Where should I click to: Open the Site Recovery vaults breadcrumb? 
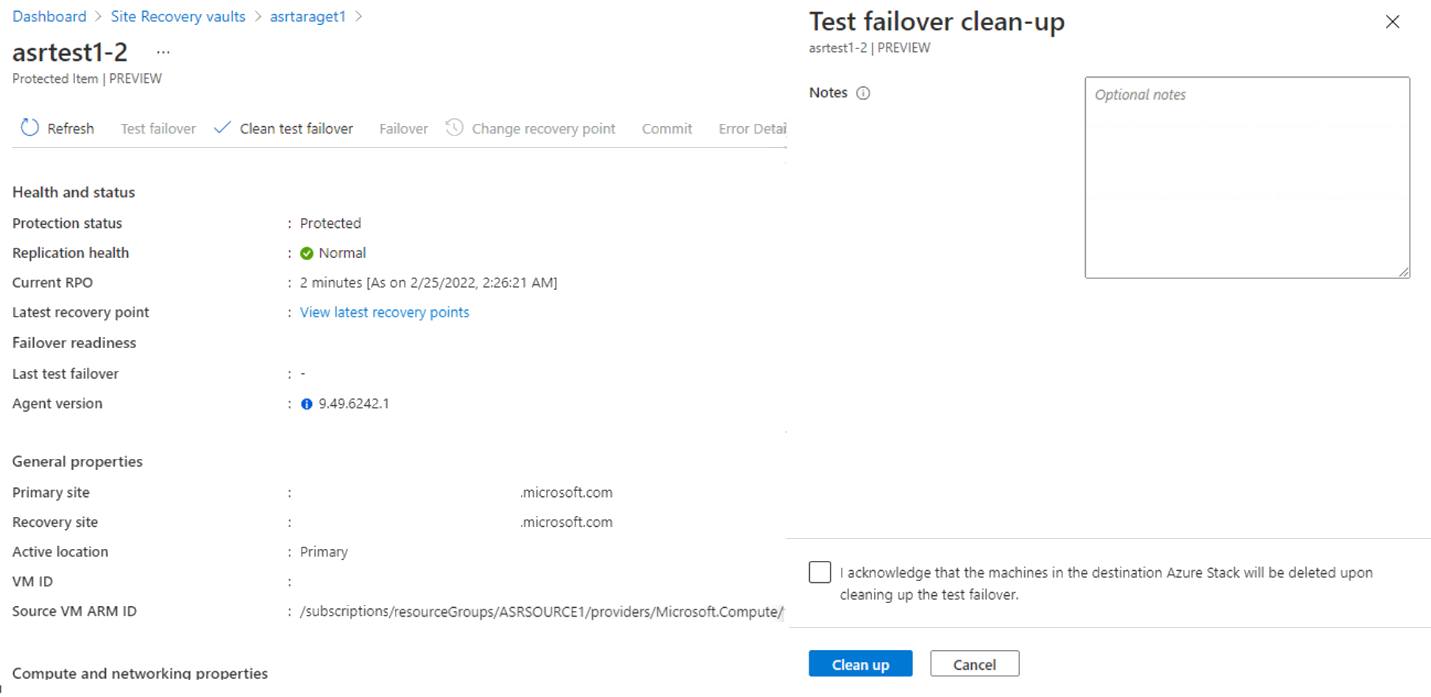178,16
